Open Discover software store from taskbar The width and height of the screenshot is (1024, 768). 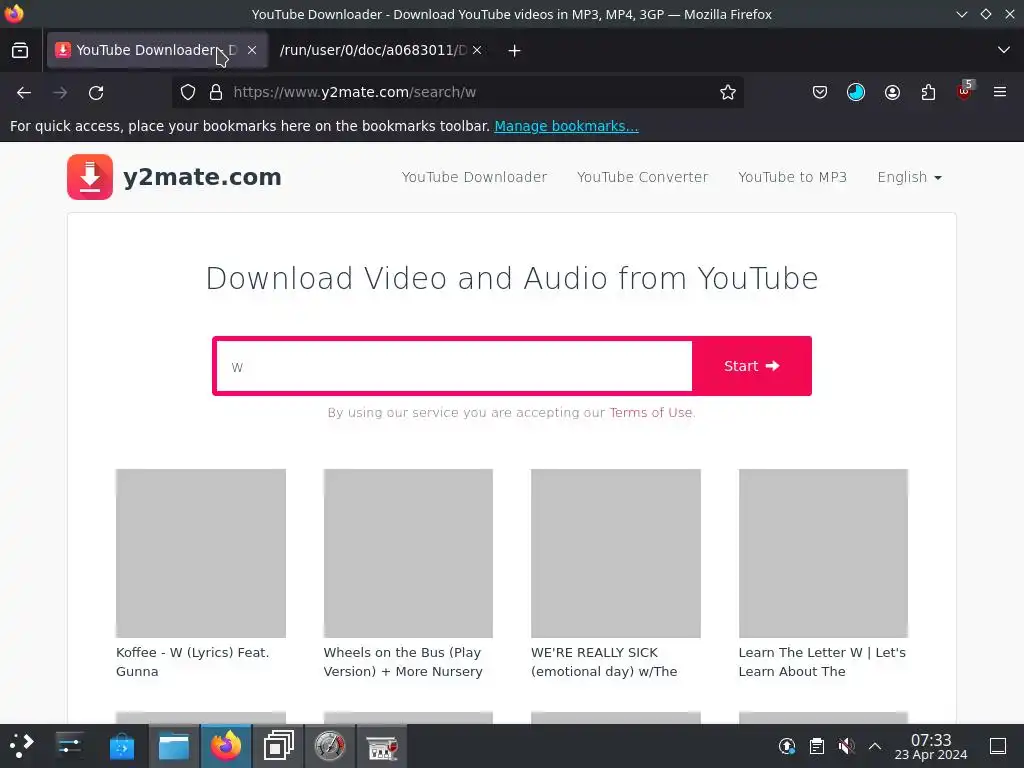(x=121, y=746)
